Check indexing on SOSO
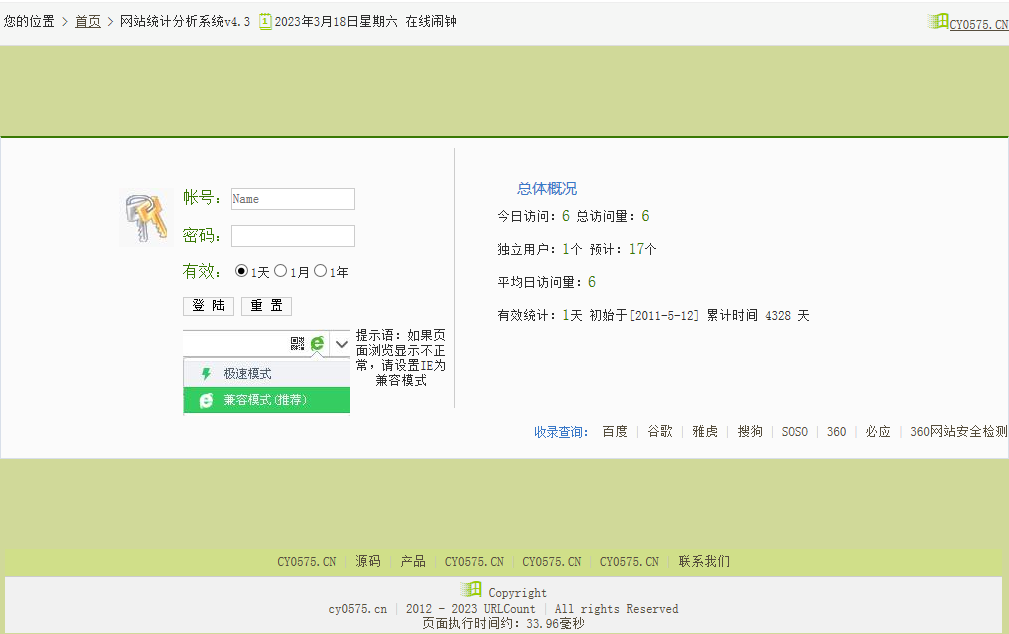Screen dimensions: 1009x634 coord(795,432)
